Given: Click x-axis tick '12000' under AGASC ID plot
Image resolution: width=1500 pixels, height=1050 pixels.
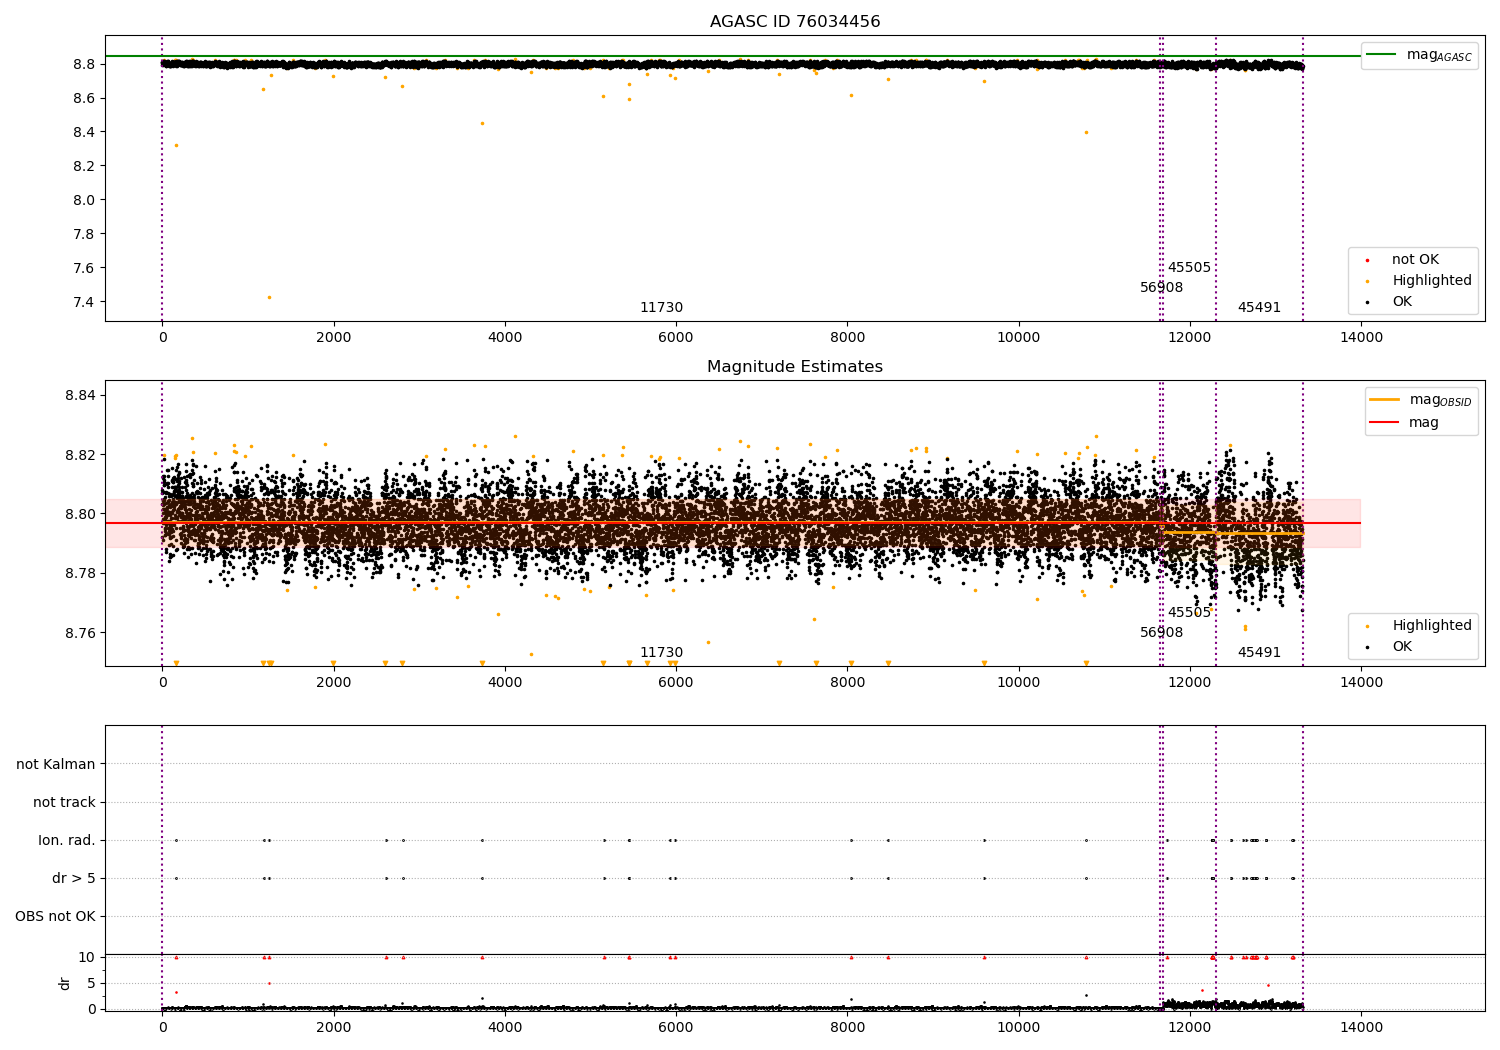Looking at the screenshot, I should pos(1190,338).
